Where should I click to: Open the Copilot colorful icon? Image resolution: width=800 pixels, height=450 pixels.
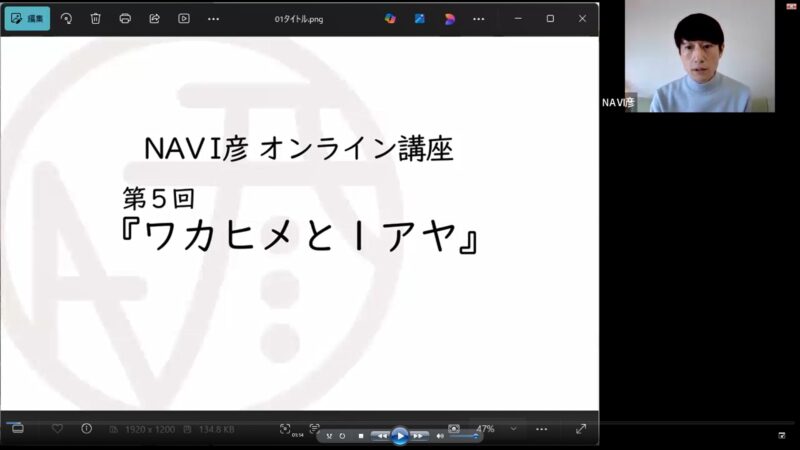[x=390, y=19]
